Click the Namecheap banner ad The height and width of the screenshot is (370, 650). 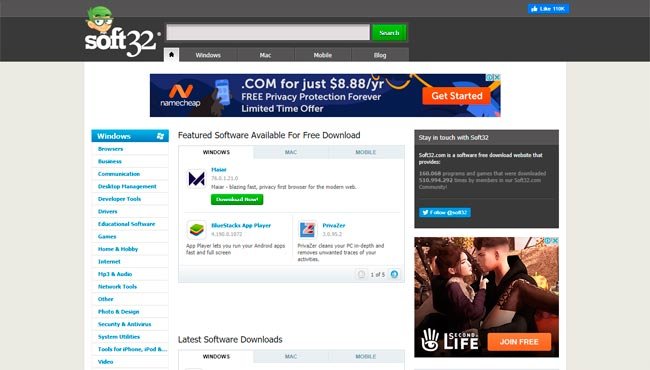pos(325,95)
